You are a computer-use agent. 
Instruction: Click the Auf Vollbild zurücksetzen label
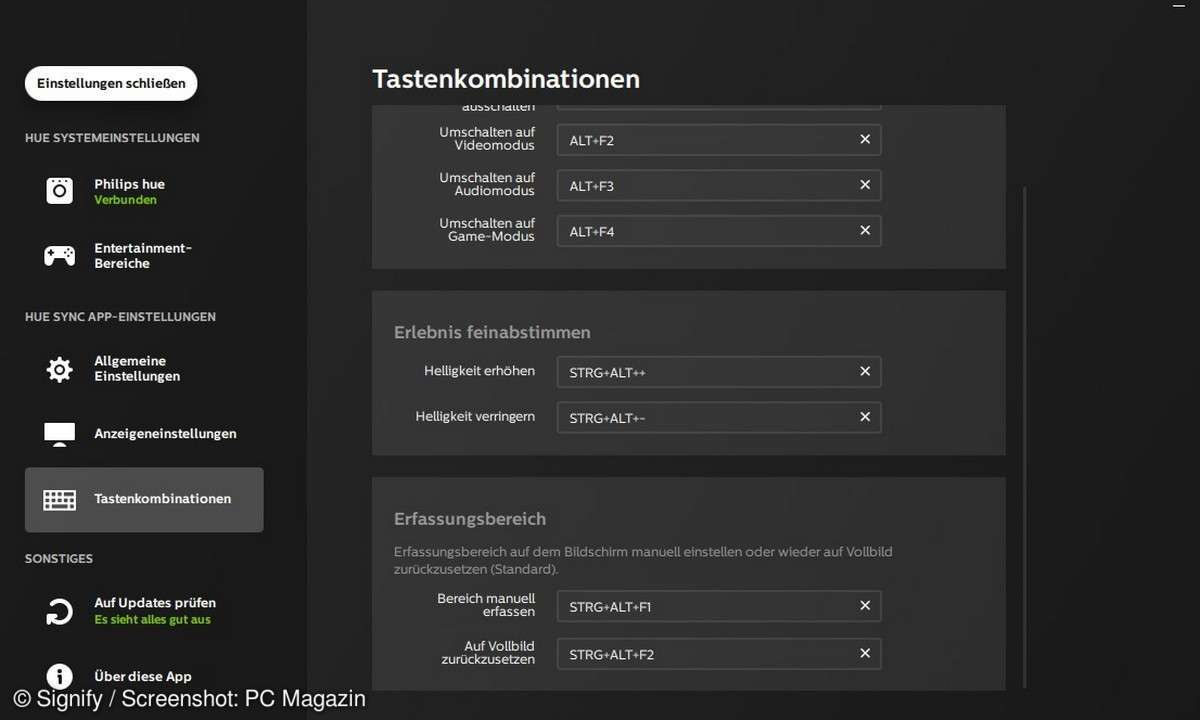[488, 653]
